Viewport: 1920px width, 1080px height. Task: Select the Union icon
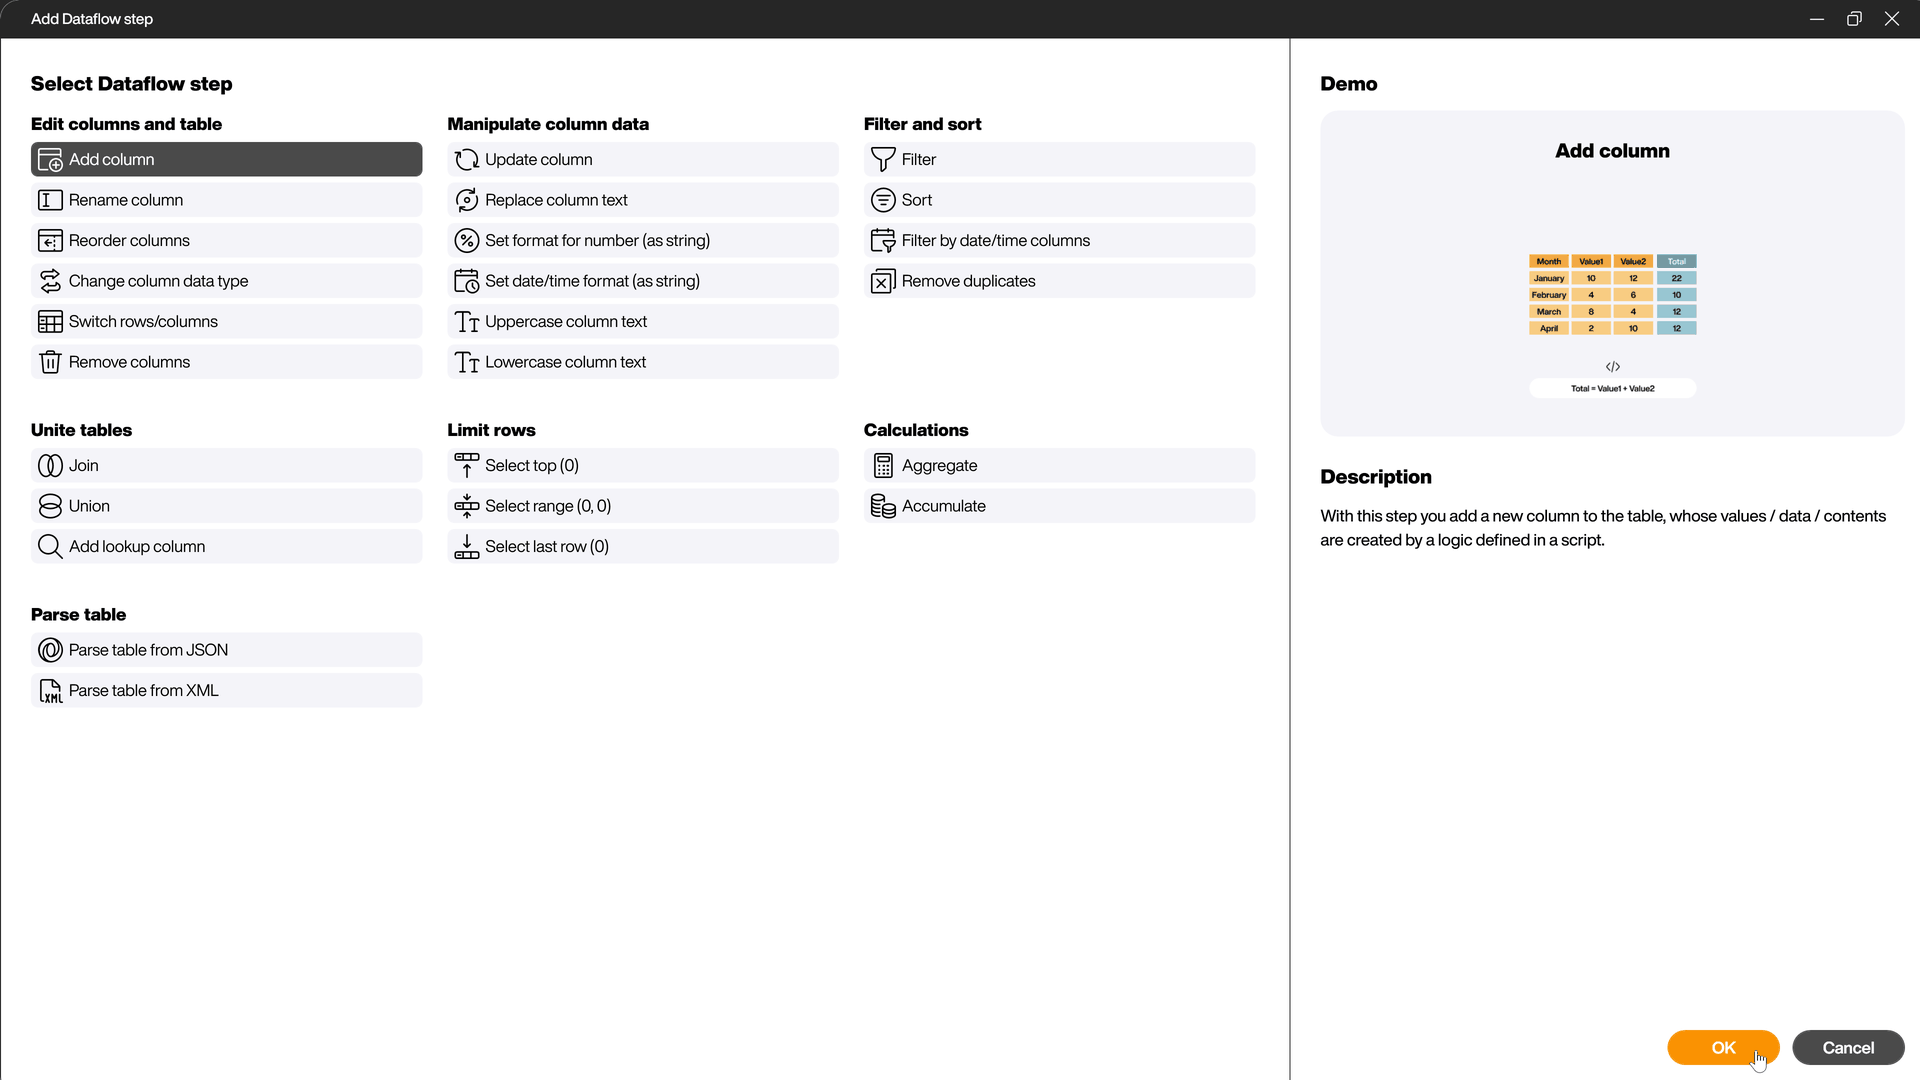point(50,506)
